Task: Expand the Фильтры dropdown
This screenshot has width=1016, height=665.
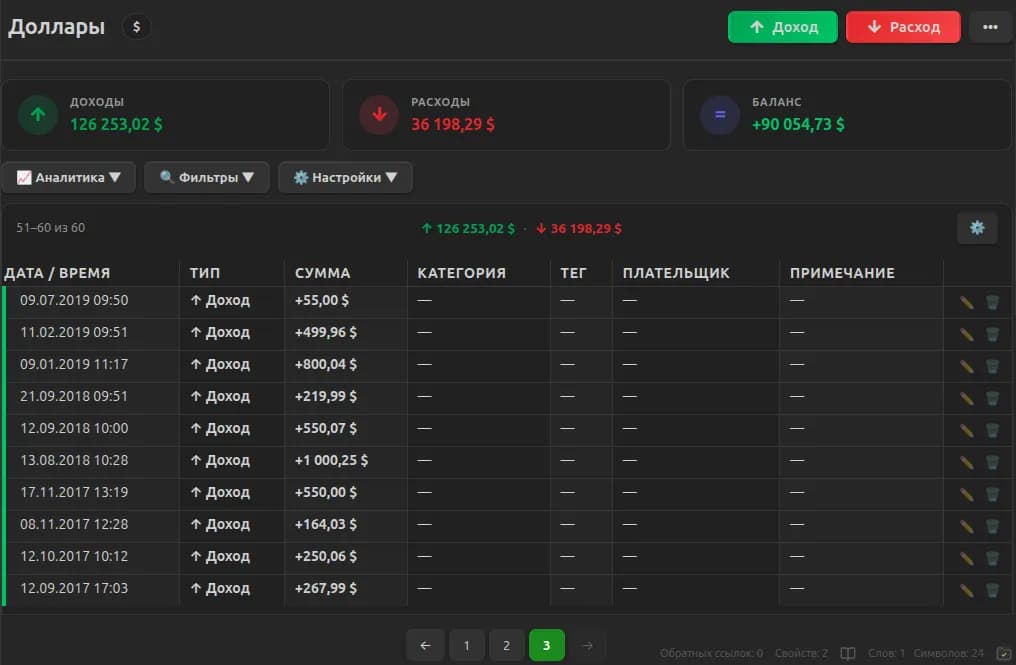Action: coord(207,177)
